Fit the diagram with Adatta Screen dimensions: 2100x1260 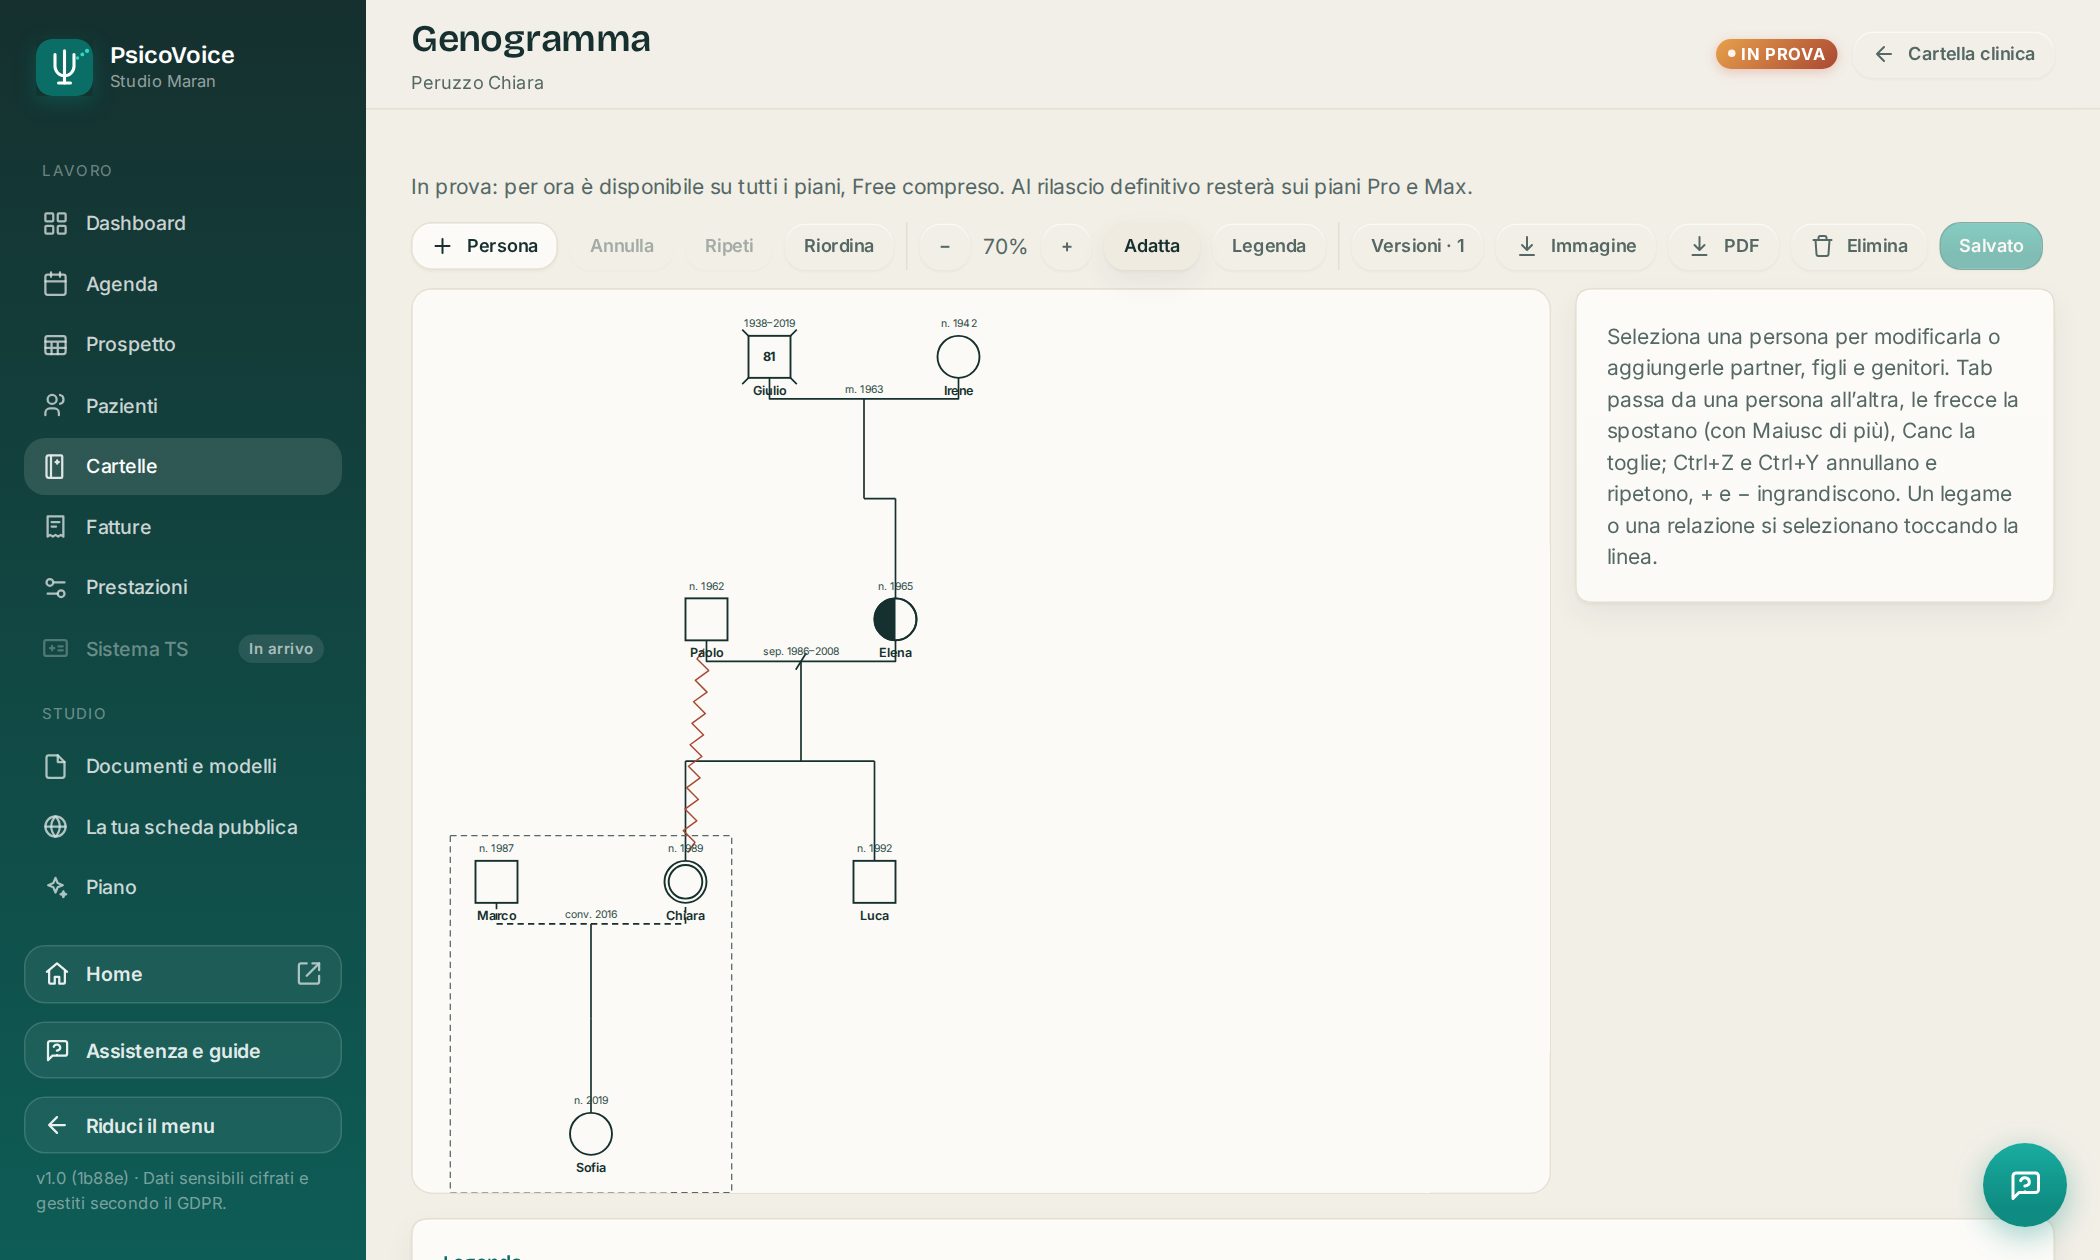pos(1151,246)
